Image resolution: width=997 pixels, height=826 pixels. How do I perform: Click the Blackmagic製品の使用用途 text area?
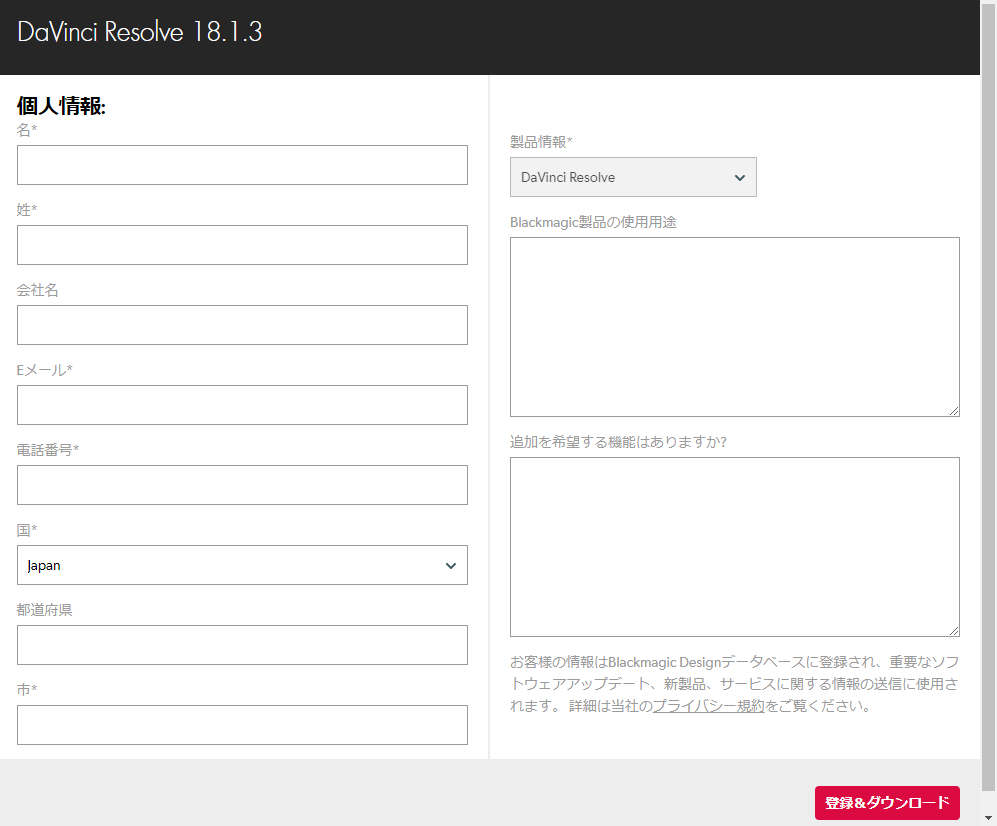coord(735,327)
